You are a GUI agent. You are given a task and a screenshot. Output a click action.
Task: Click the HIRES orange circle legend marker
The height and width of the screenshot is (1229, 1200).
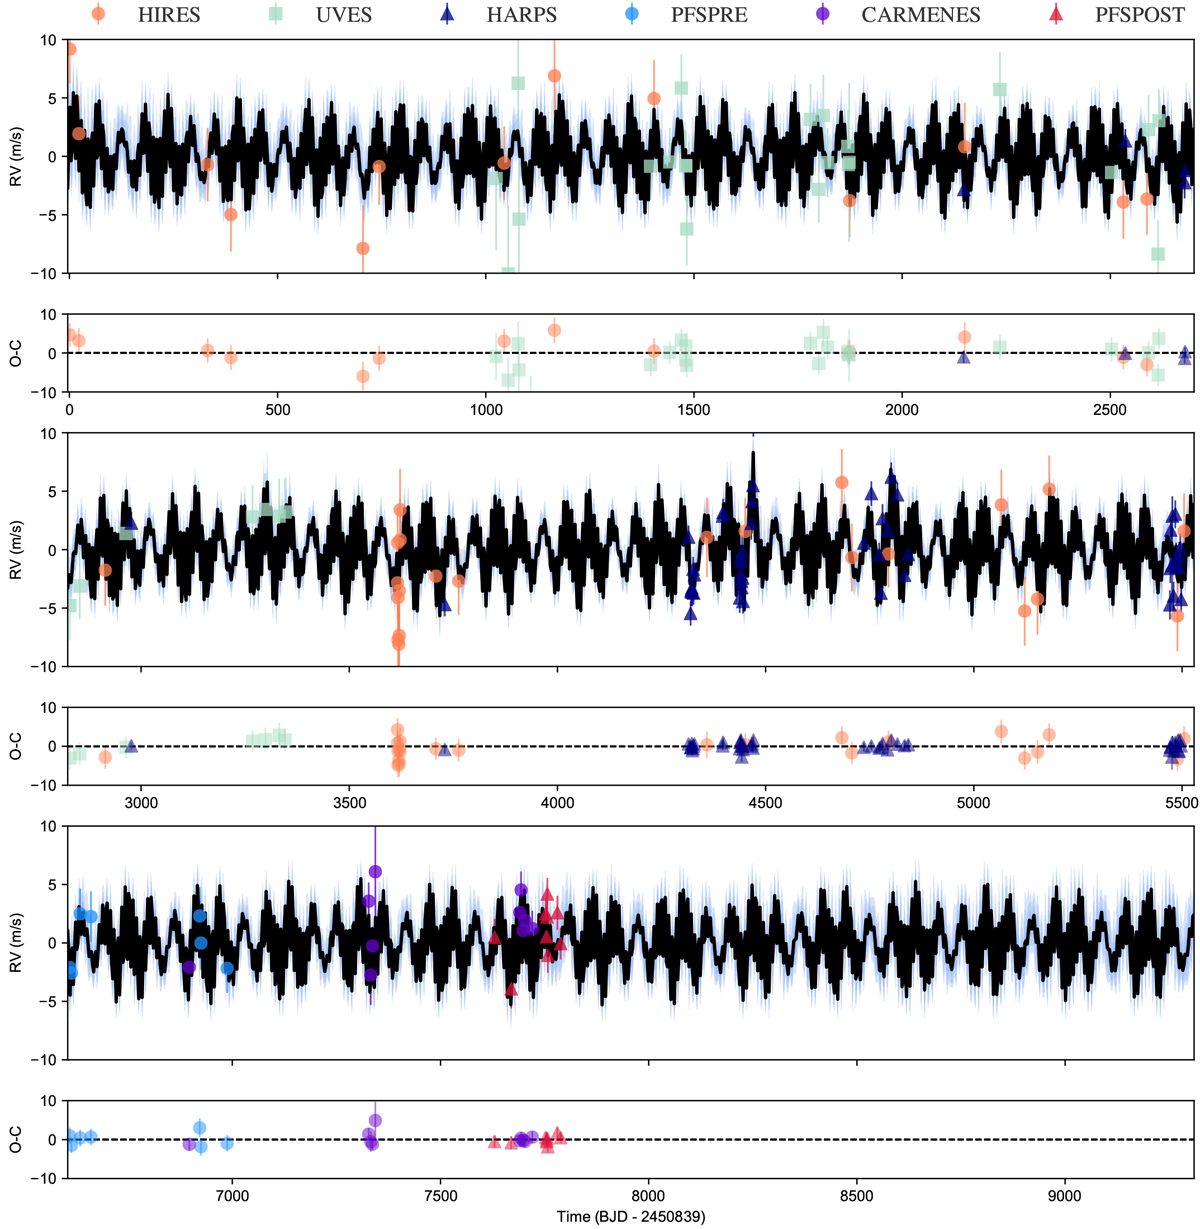pyautogui.click(x=97, y=14)
